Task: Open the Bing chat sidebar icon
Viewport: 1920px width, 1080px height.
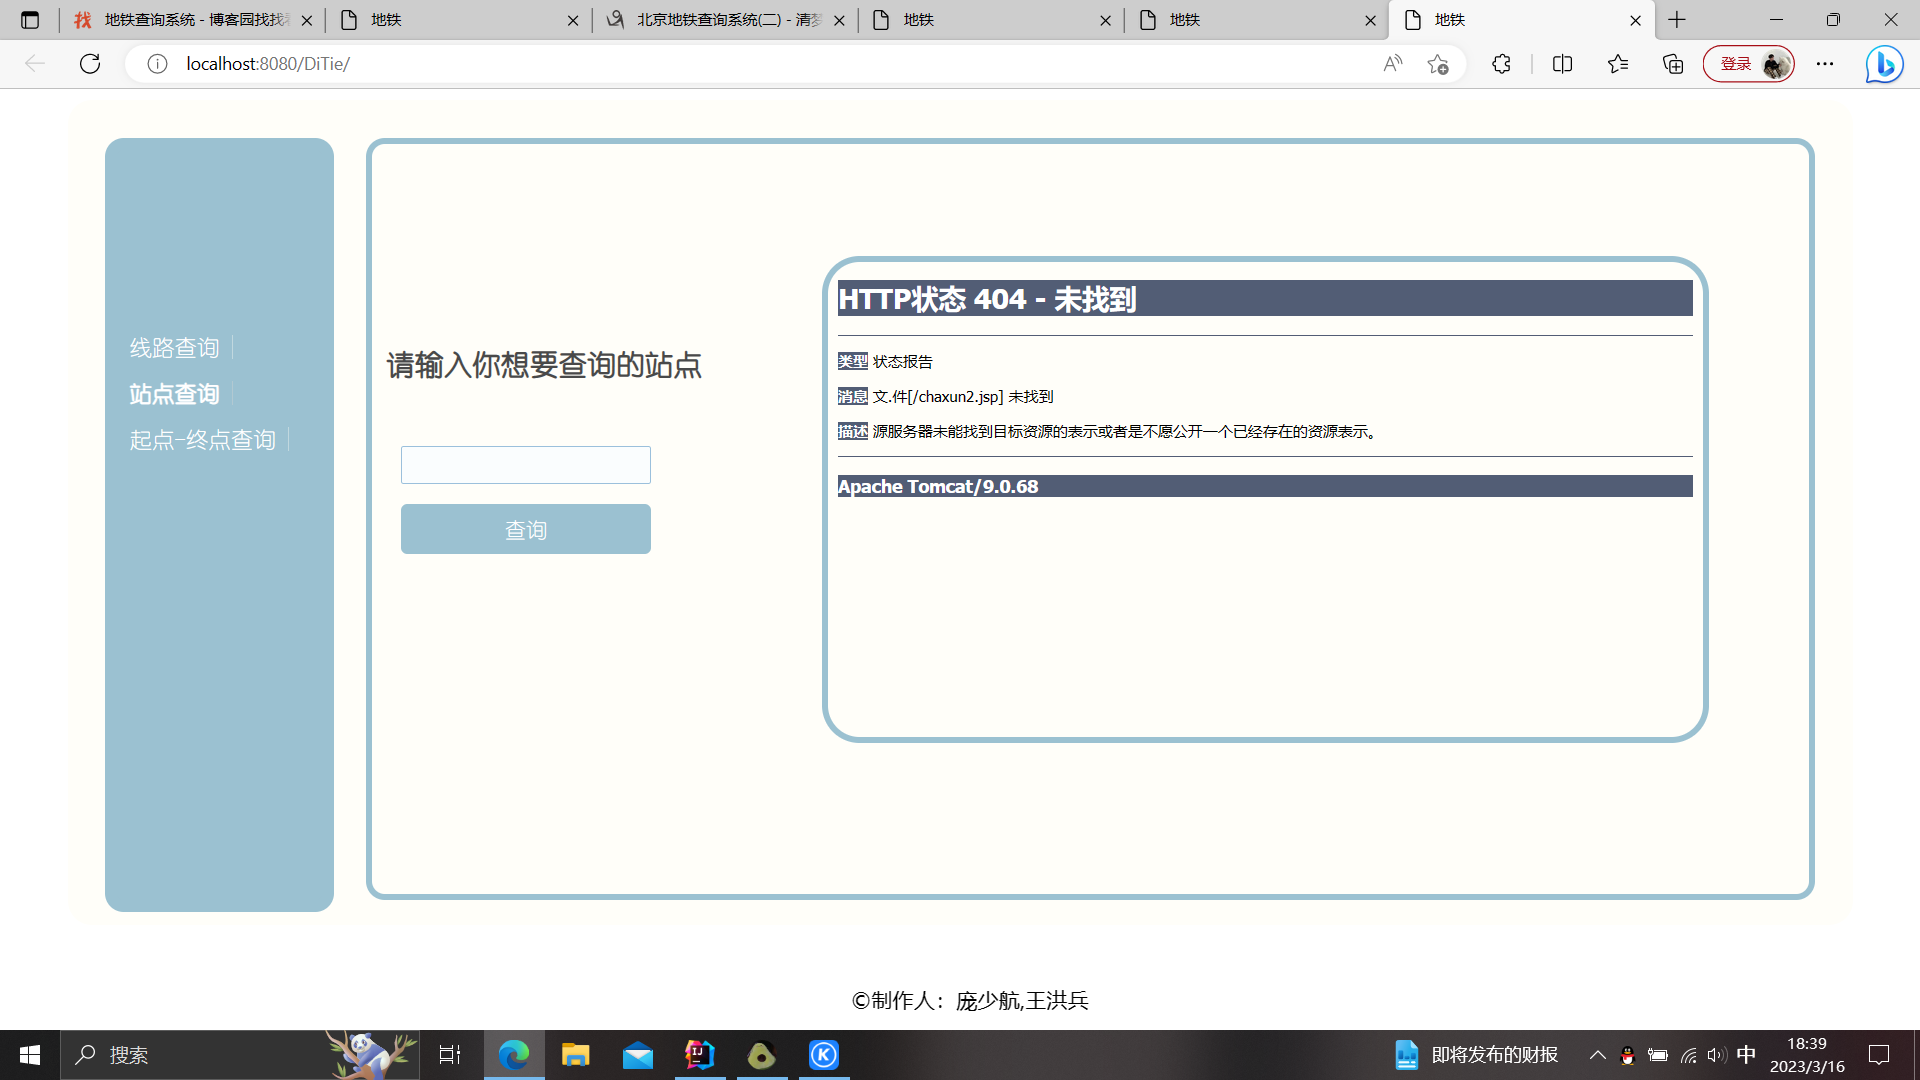Action: [x=1884, y=64]
